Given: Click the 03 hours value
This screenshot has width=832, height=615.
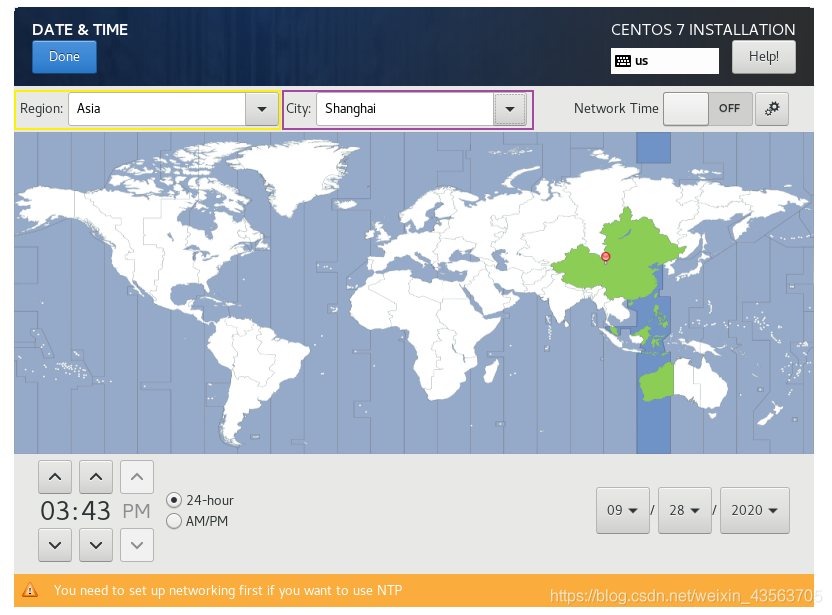Looking at the screenshot, I should (55, 511).
